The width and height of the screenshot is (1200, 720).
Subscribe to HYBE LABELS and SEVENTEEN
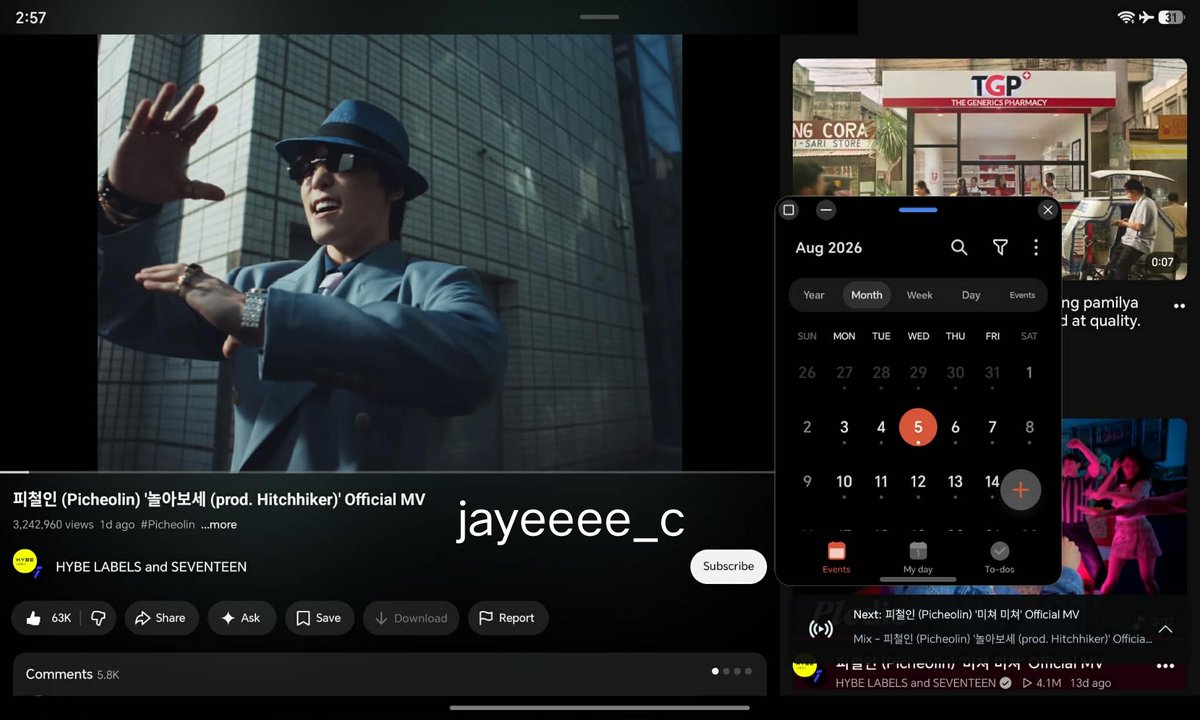tap(728, 566)
